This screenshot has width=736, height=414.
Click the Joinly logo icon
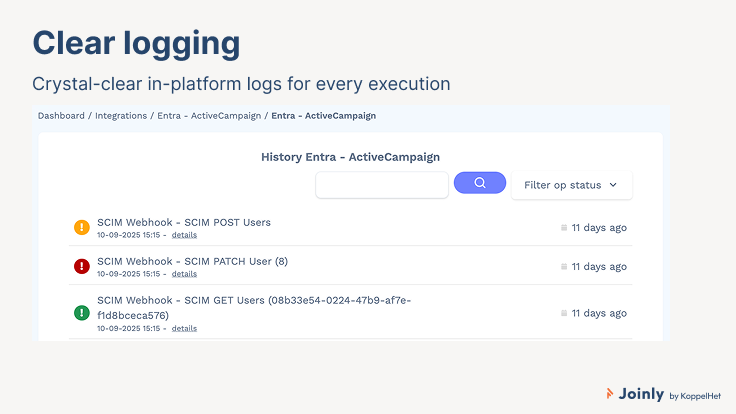(x=610, y=393)
